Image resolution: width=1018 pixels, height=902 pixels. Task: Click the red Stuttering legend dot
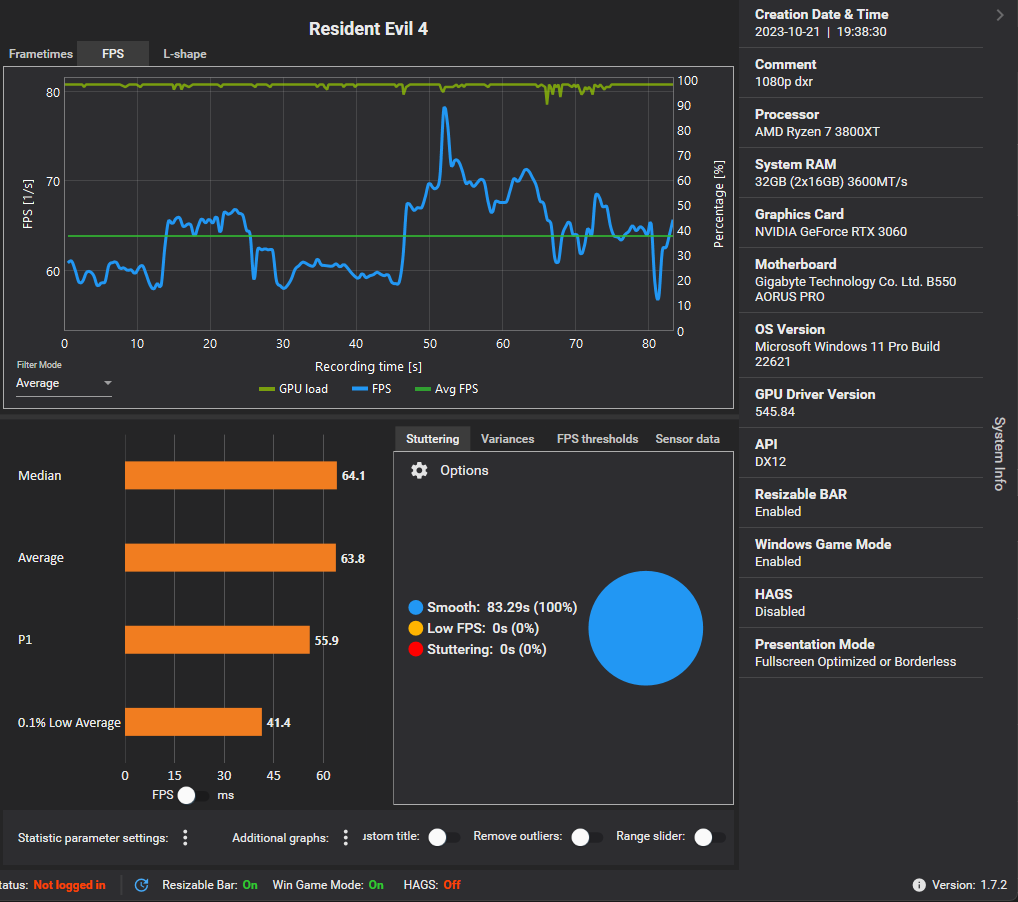pos(416,649)
